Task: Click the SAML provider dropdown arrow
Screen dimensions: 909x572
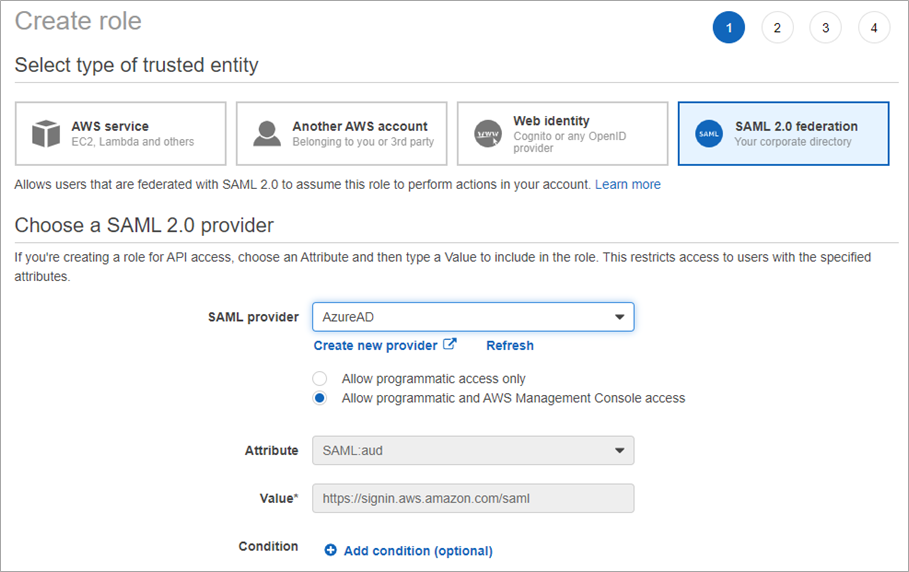Action: pos(619,317)
